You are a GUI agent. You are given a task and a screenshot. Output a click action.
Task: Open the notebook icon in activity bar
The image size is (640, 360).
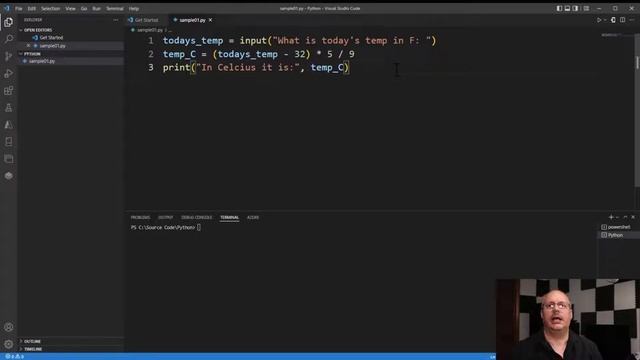coord(9,142)
